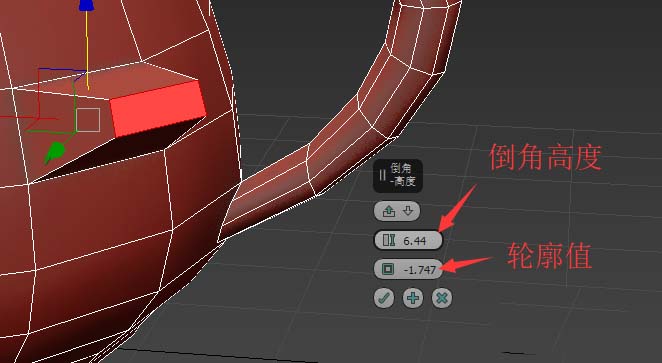662x363 pixels.
Task: Click the square plane handle of the gizmo
Action: point(88,120)
